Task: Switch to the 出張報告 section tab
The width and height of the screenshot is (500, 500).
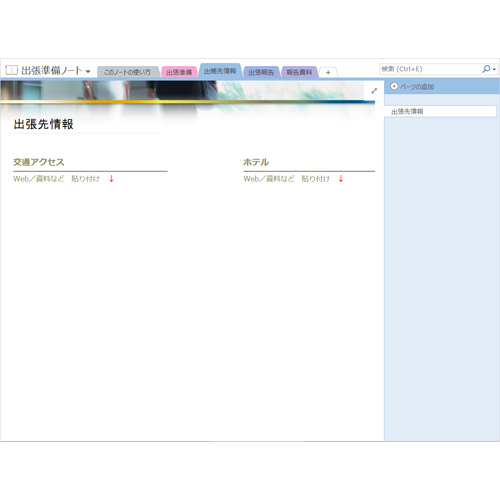Action: click(261, 72)
